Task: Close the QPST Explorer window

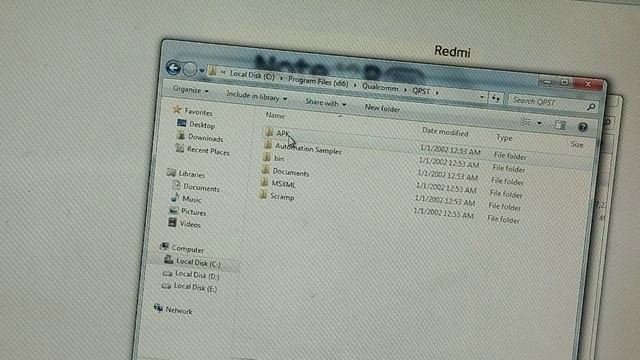Action: point(588,84)
